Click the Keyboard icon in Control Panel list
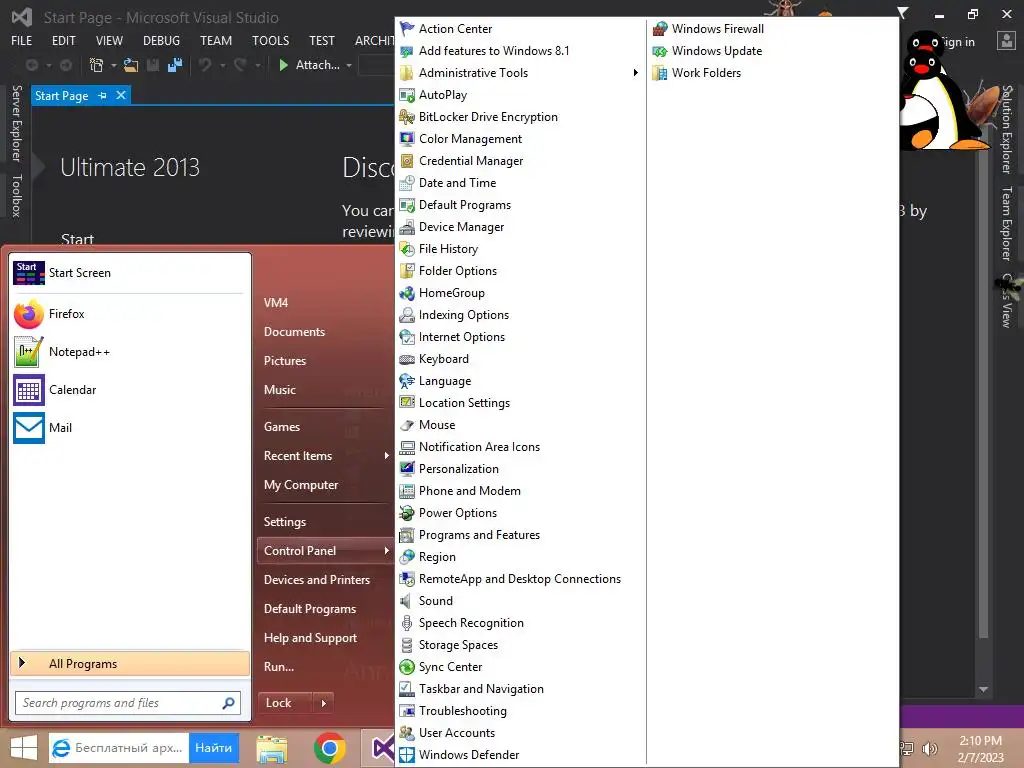This screenshot has height=768, width=1024. (x=407, y=359)
